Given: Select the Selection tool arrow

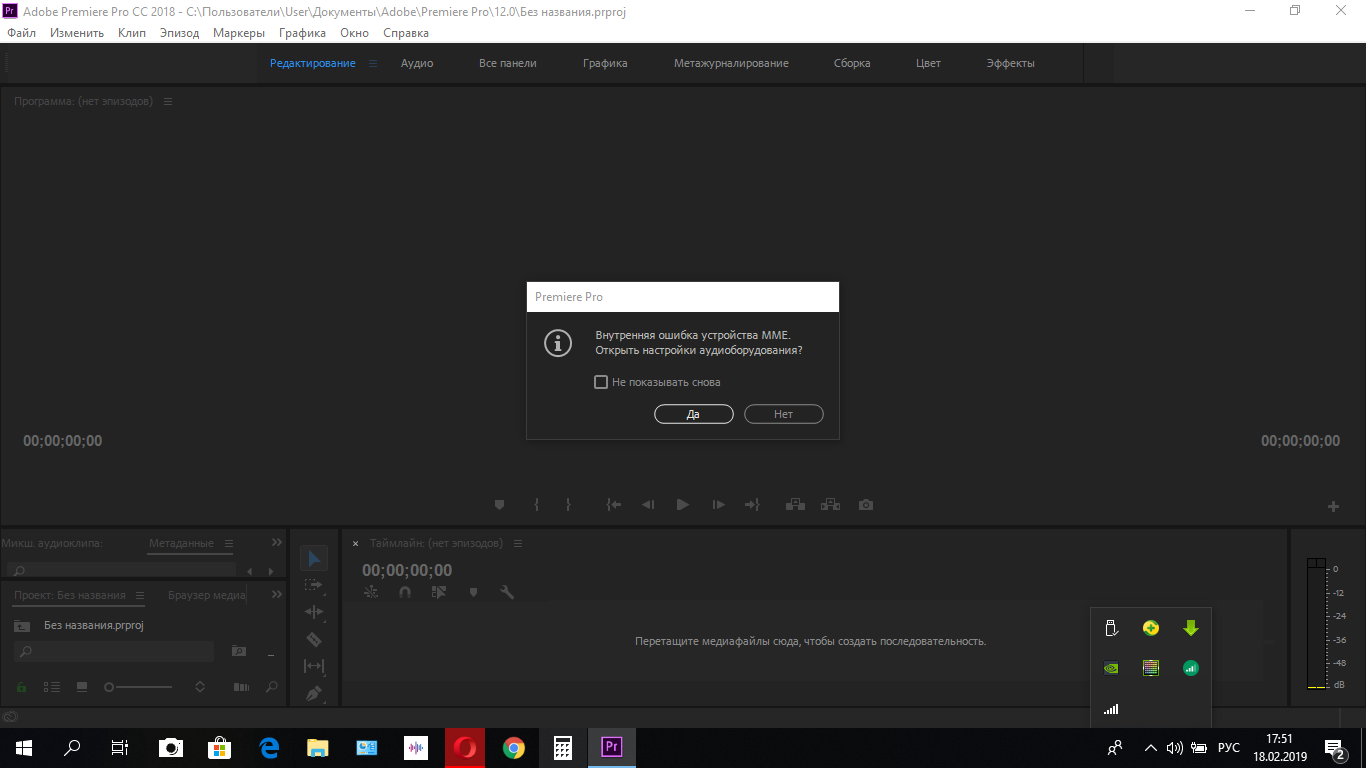Looking at the screenshot, I should [x=314, y=559].
